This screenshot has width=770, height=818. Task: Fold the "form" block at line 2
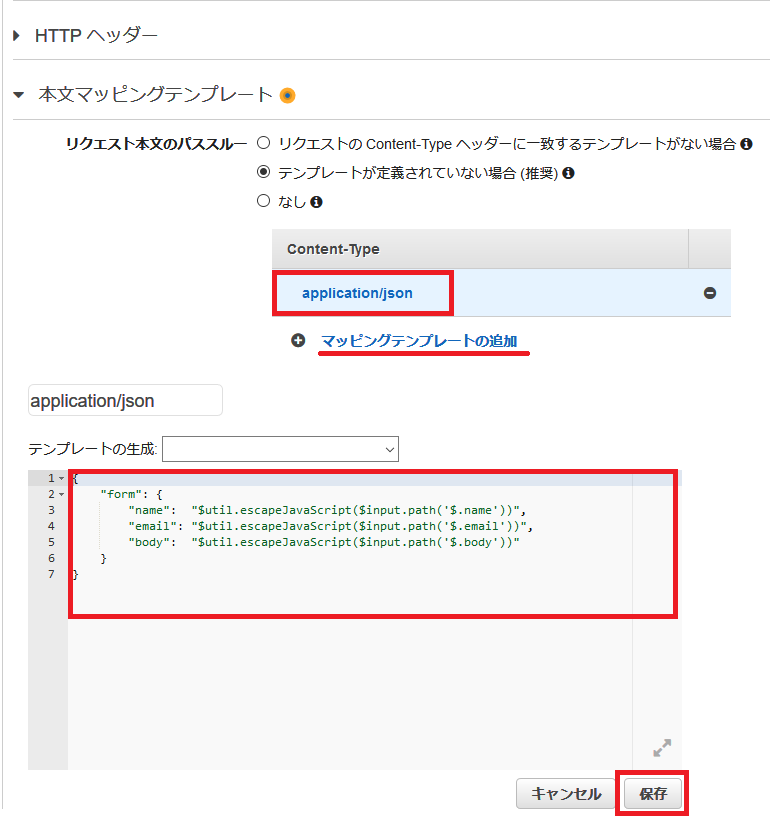[61, 494]
